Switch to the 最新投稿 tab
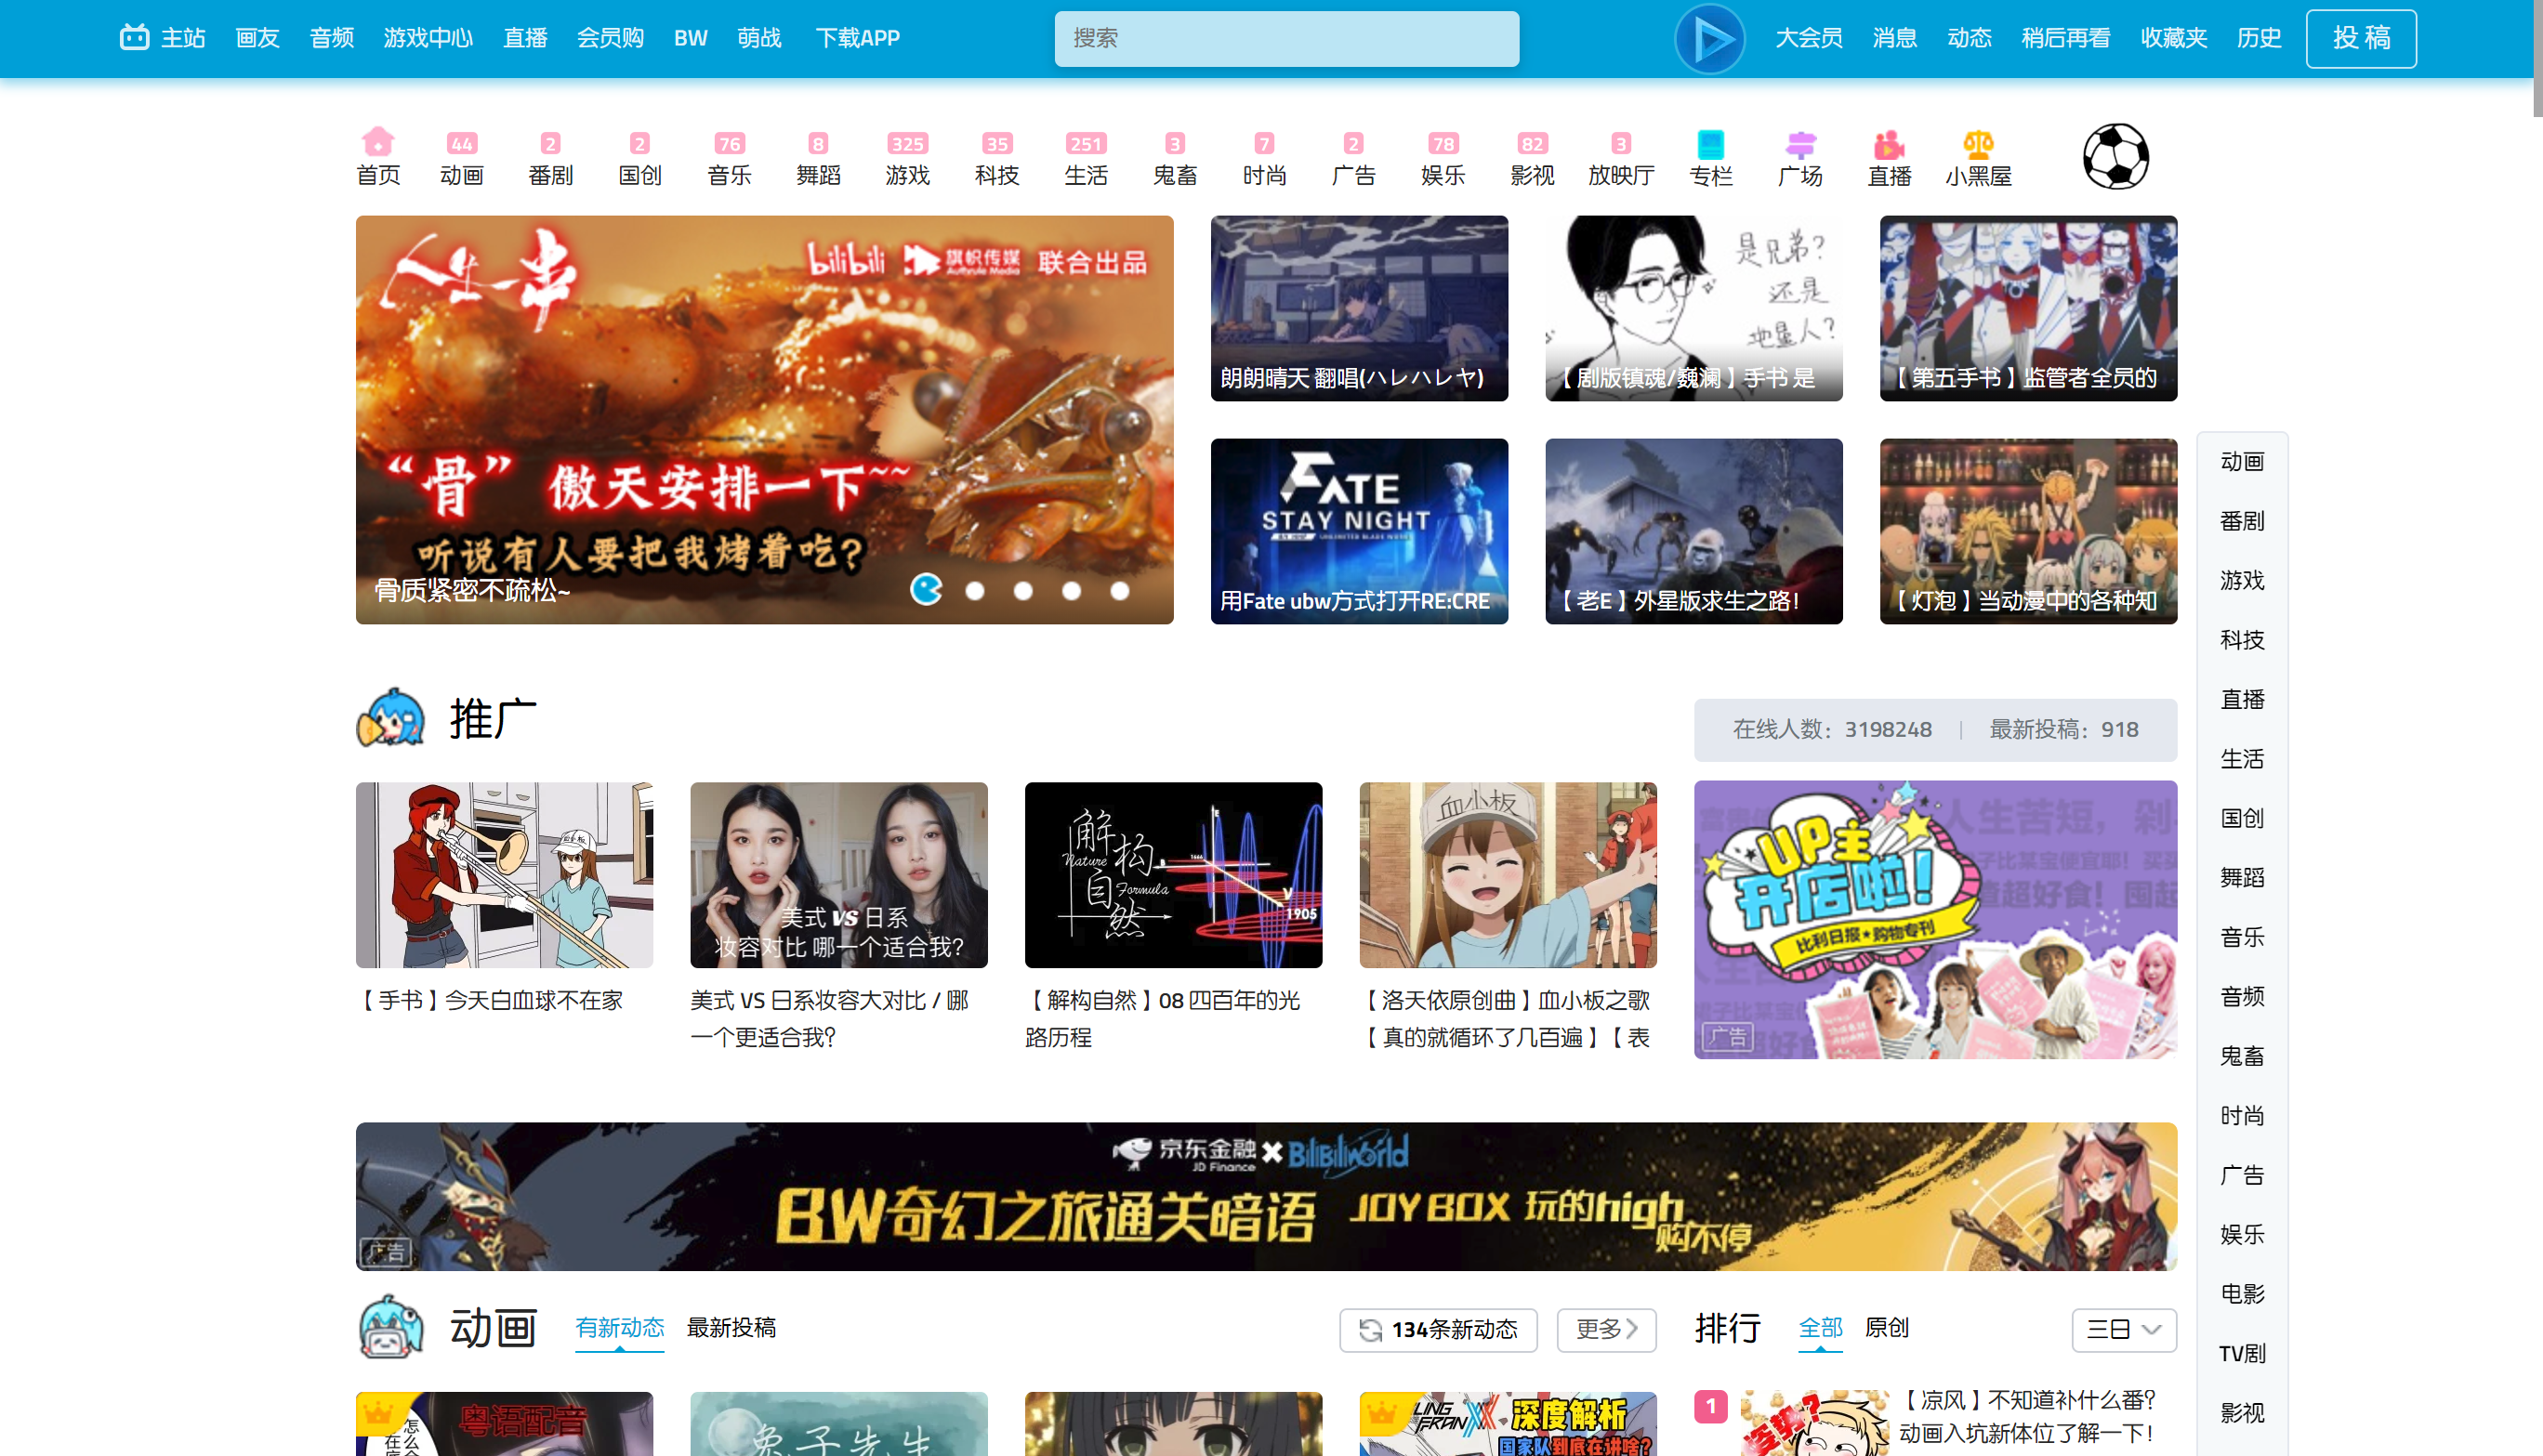2543x1456 pixels. tap(731, 1327)
